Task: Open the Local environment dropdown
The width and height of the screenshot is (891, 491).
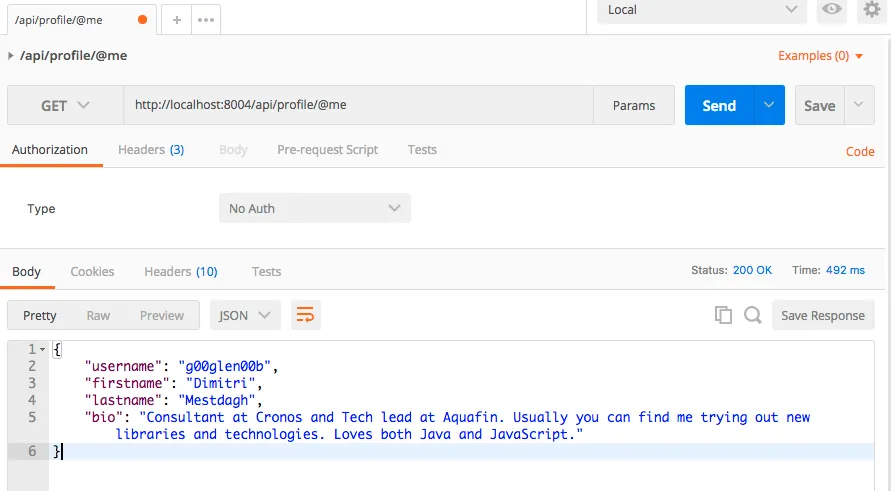Action: (x=700, y=10)
